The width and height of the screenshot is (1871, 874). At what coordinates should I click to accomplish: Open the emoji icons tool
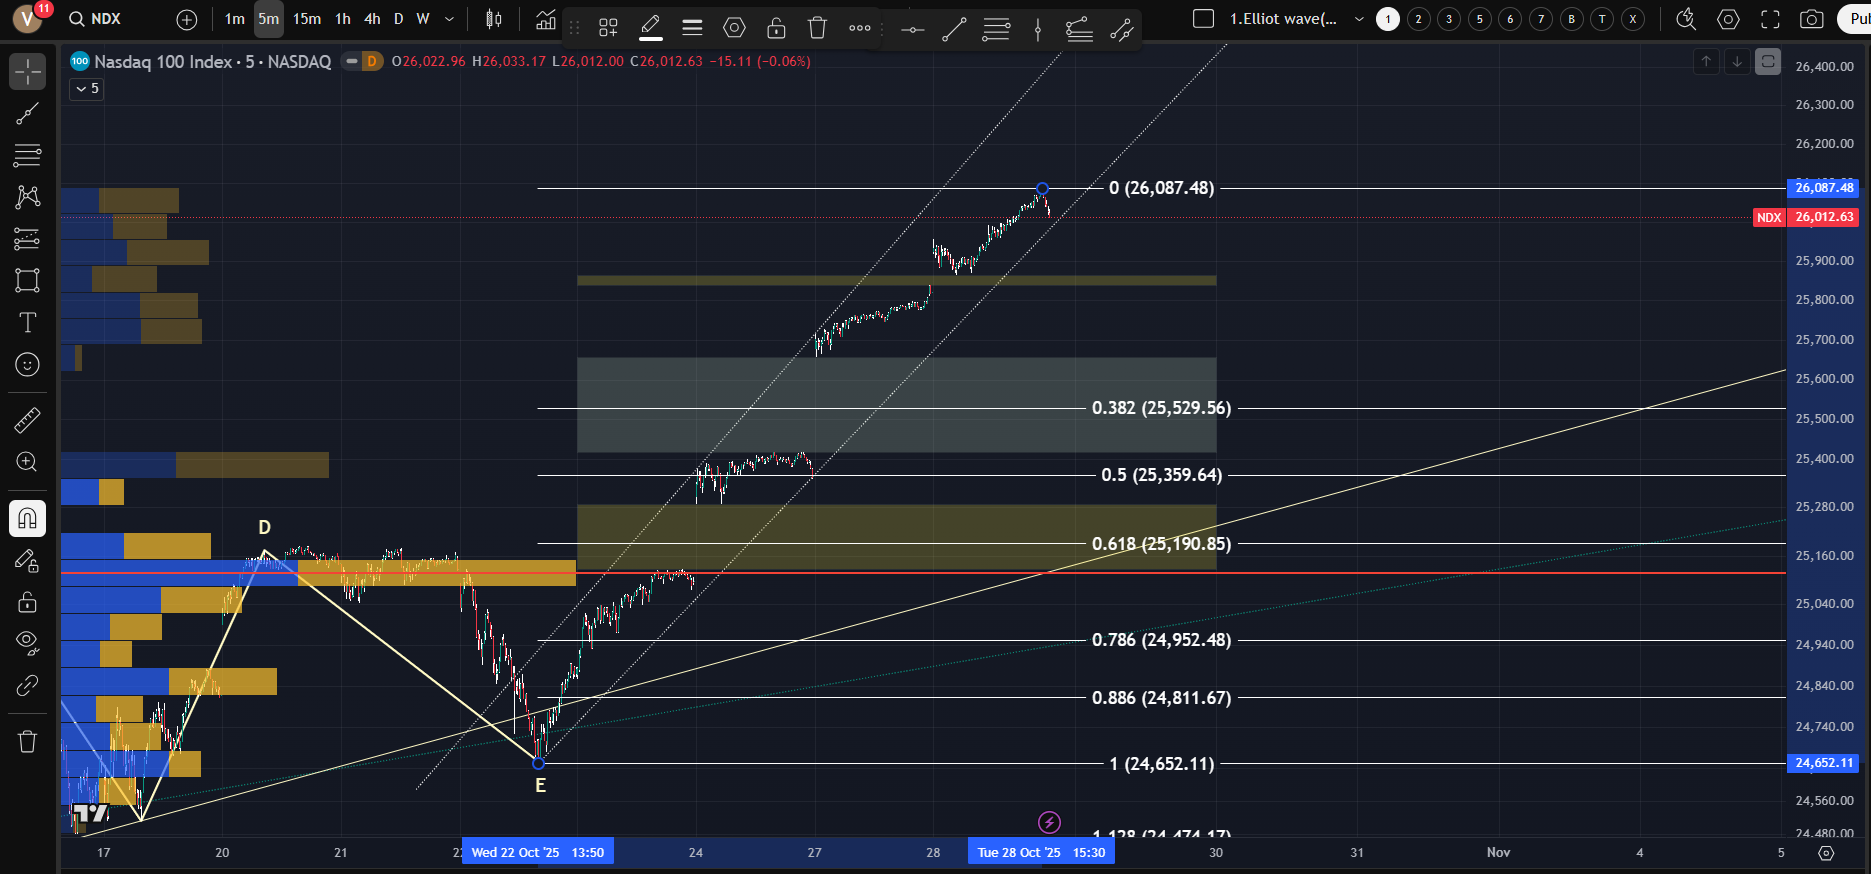point(27,365)
